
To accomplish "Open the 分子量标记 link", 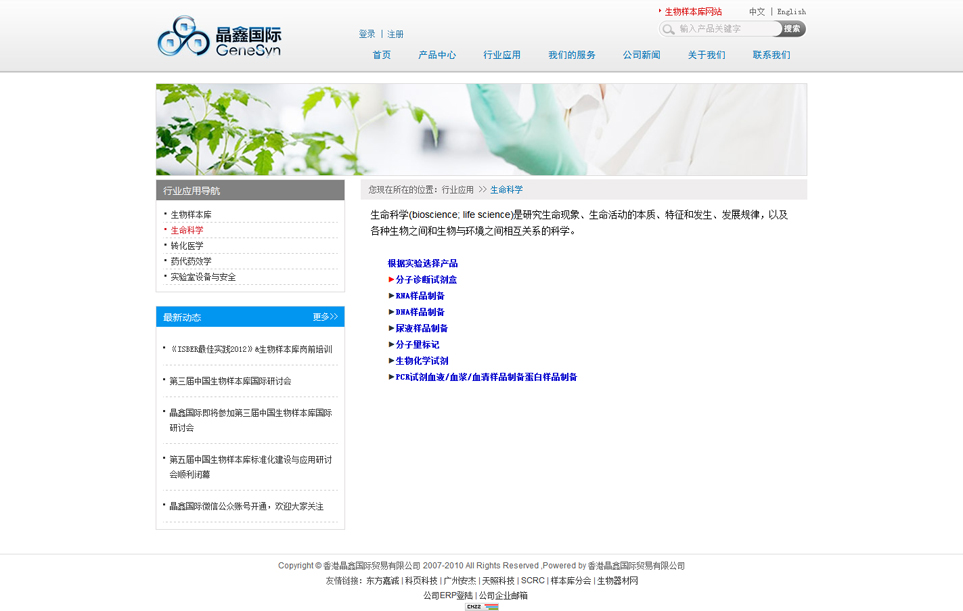I will (x=418, y=344).
